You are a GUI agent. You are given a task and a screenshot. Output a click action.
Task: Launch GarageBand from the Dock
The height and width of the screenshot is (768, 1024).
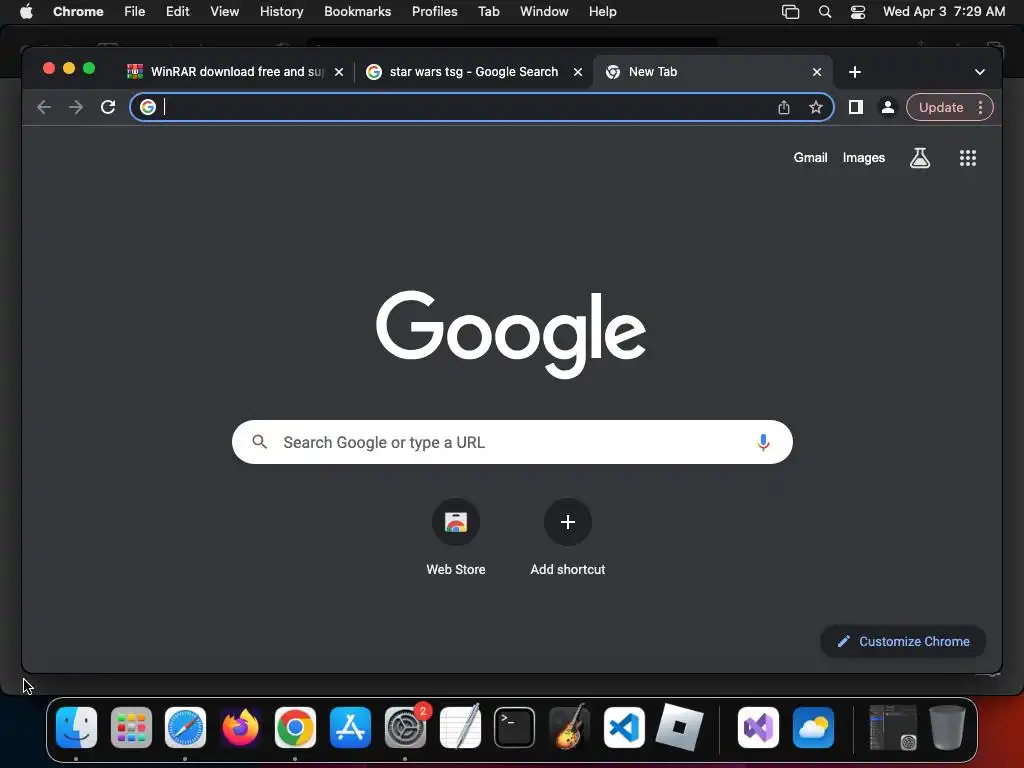569,726
